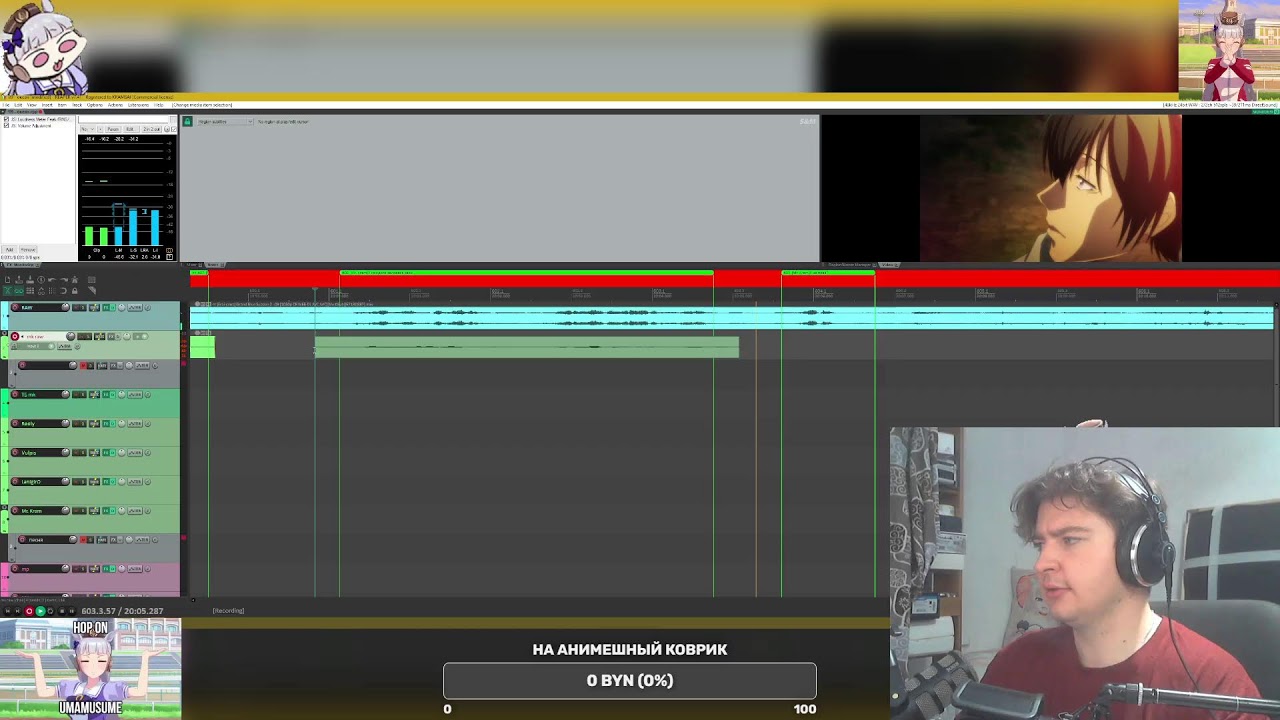The image size is (1280, 720).
Task: Open Project settings from the toolbar
Action: (x=41, y=280)
